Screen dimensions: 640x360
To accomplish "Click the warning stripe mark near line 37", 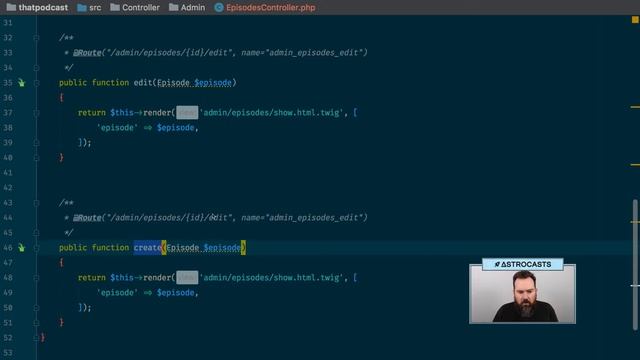I will click(635, 107).
